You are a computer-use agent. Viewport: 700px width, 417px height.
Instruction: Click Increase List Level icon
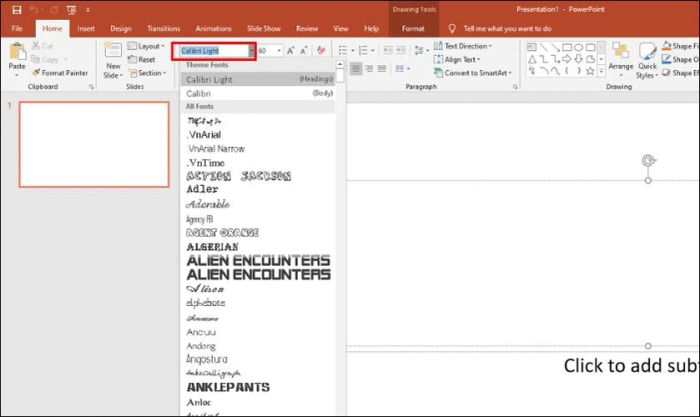401,50
